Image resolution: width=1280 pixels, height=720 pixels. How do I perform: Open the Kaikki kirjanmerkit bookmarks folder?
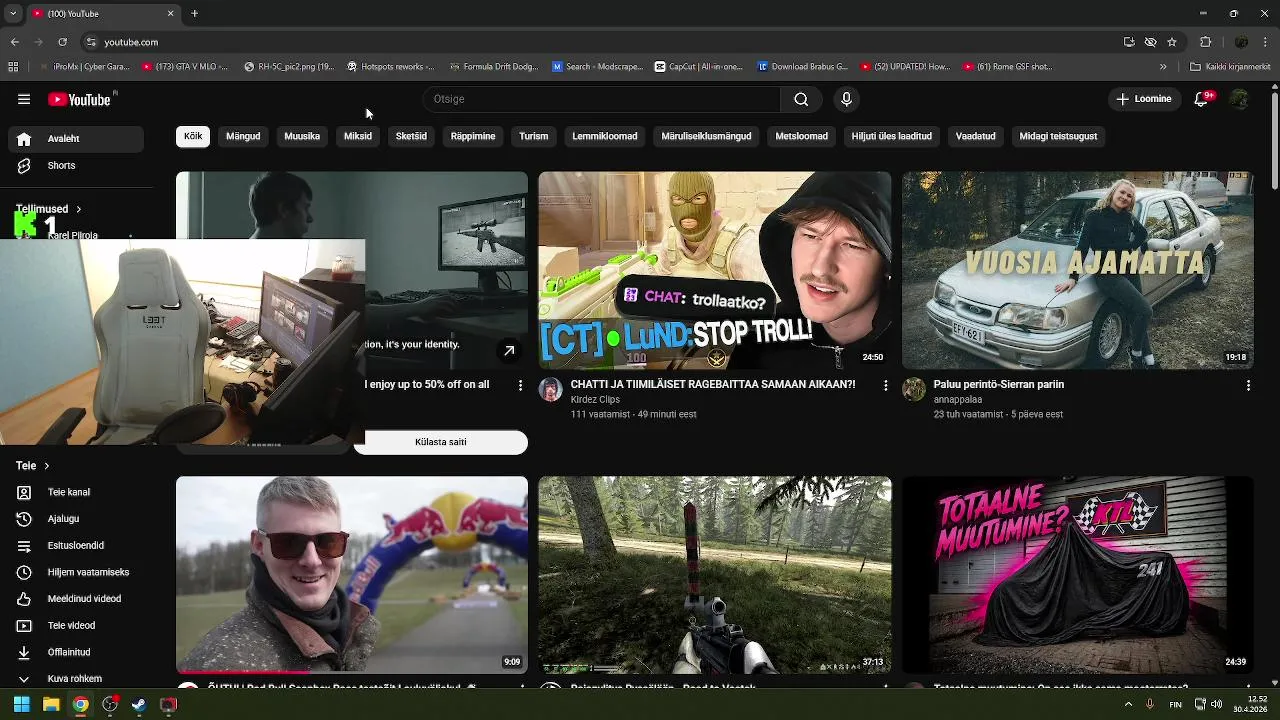tap(1230, 67)
